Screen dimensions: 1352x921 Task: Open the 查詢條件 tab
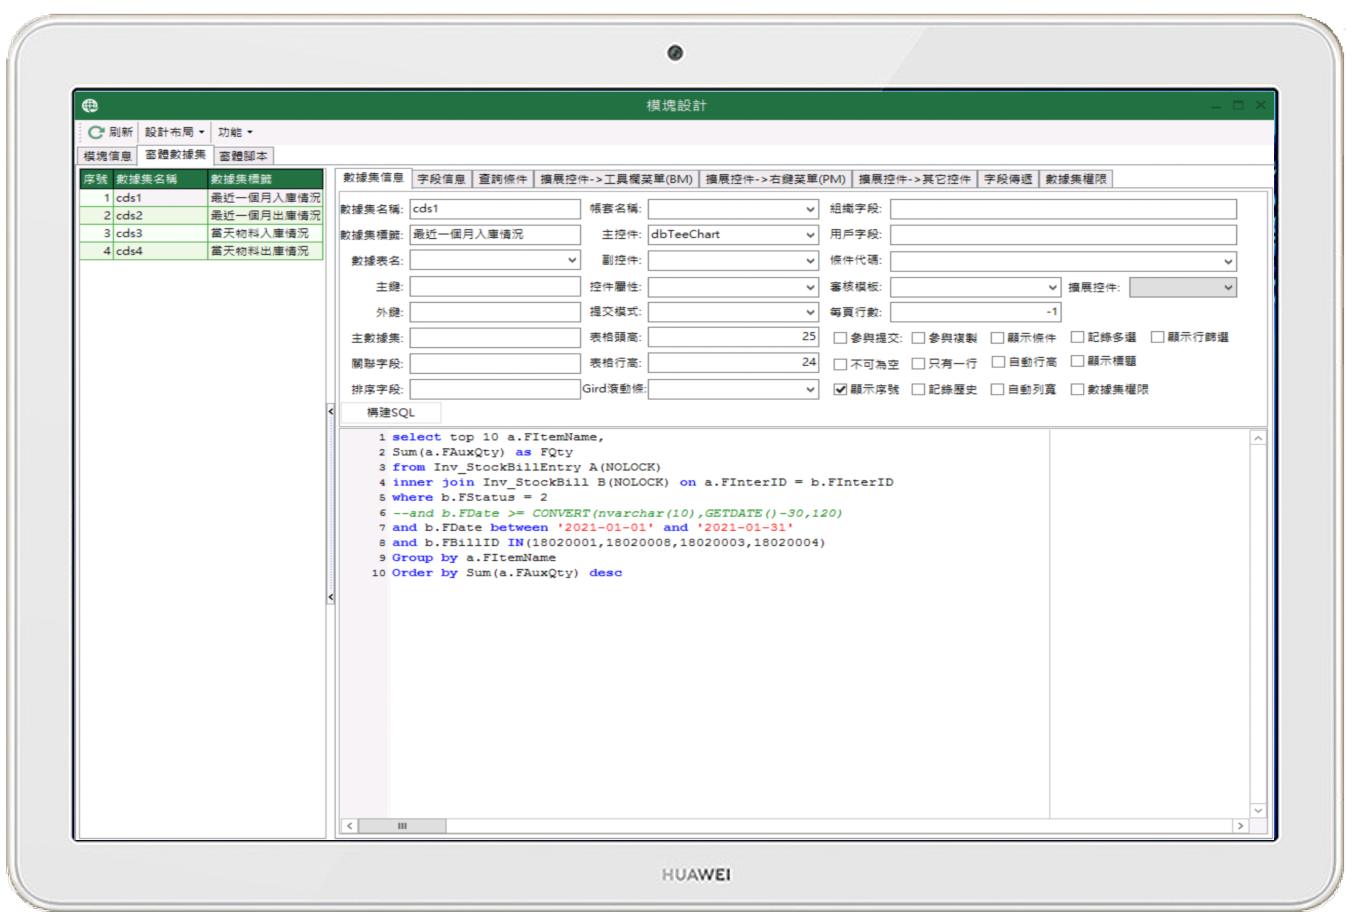pos(502,179)
